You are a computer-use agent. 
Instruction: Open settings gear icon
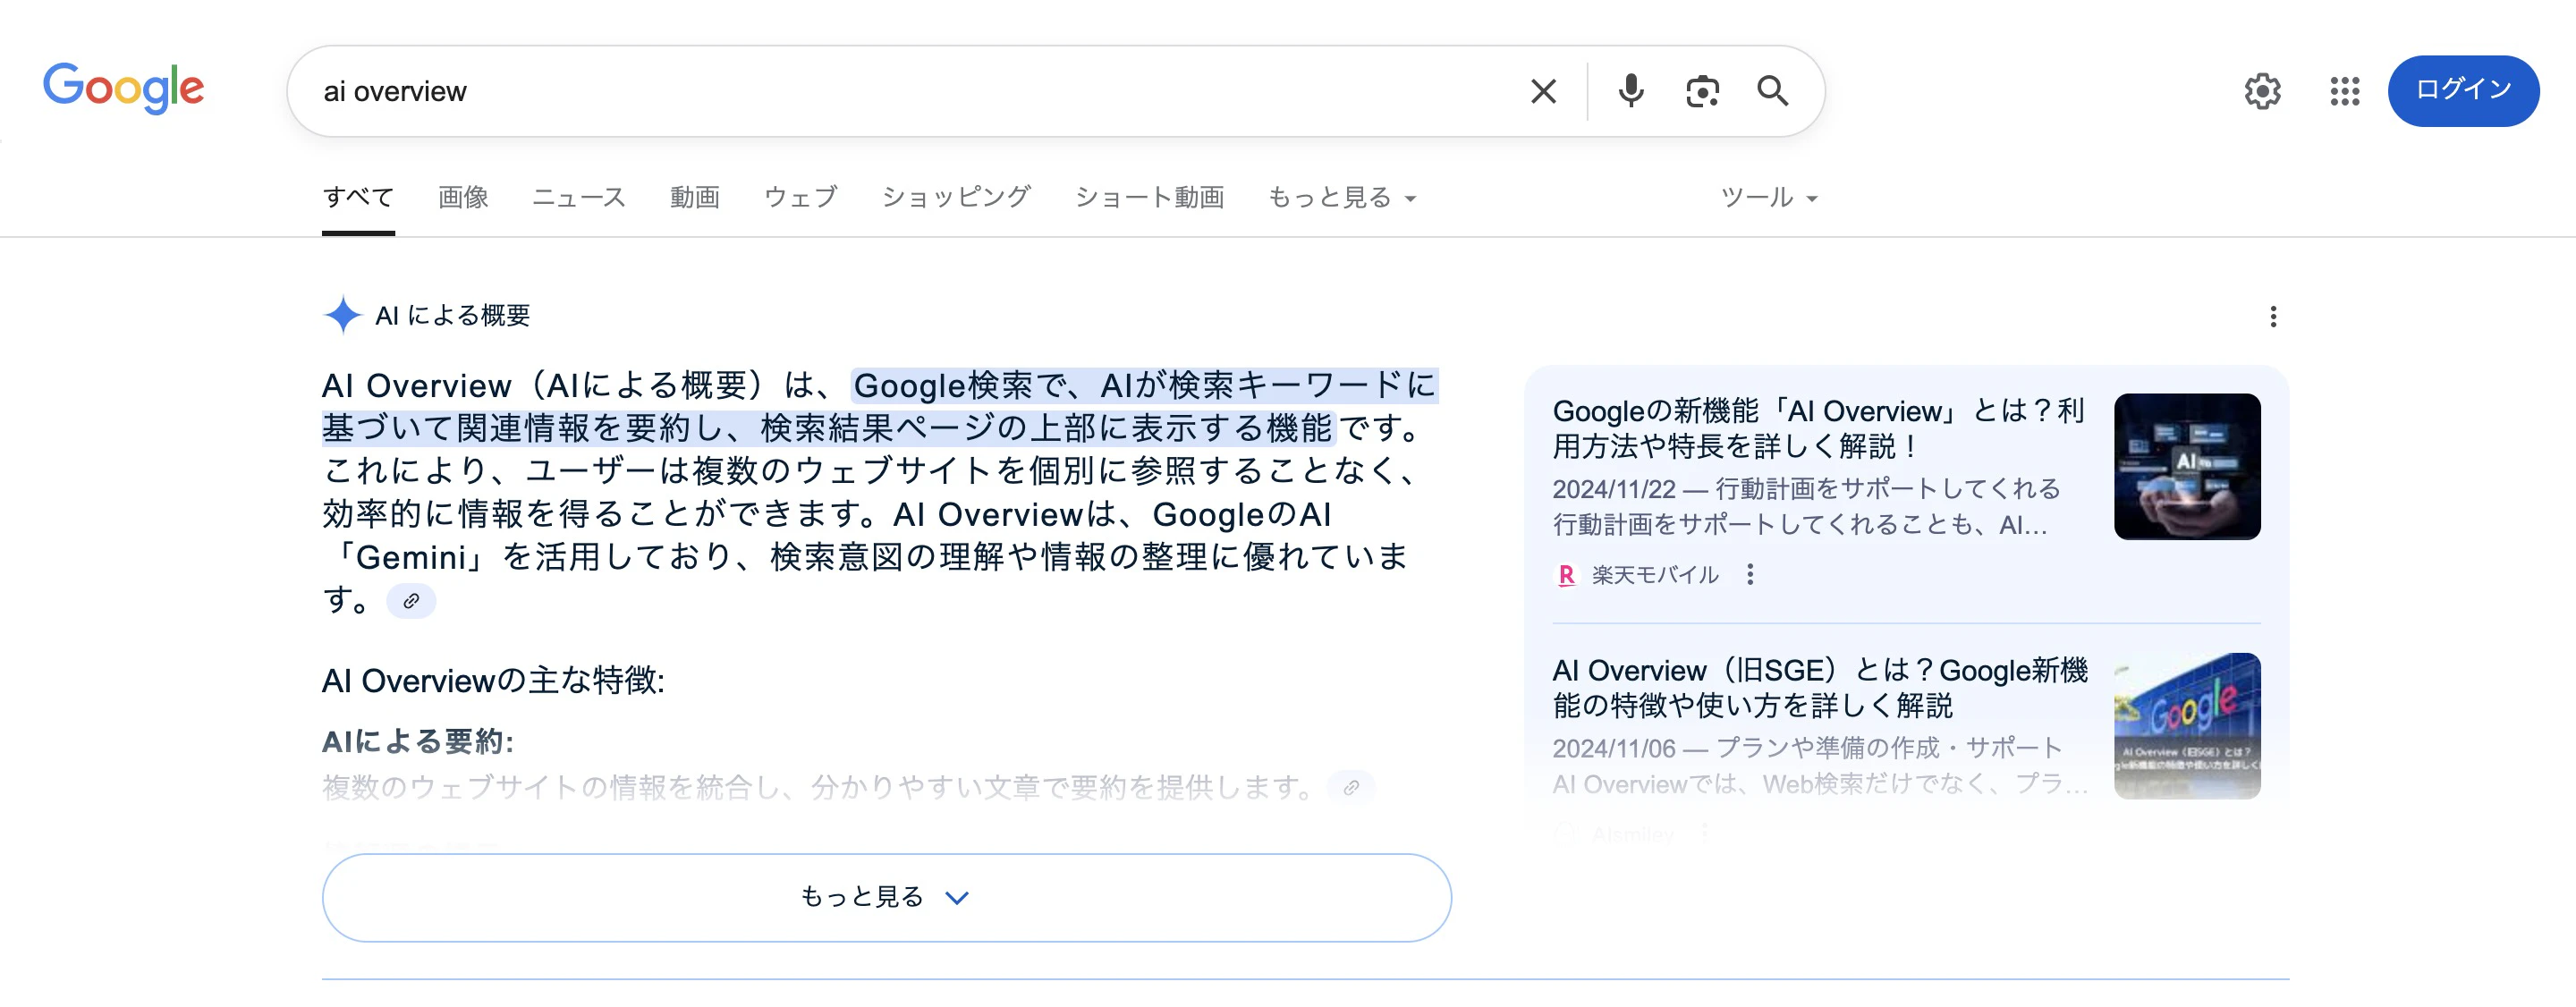2262,91
